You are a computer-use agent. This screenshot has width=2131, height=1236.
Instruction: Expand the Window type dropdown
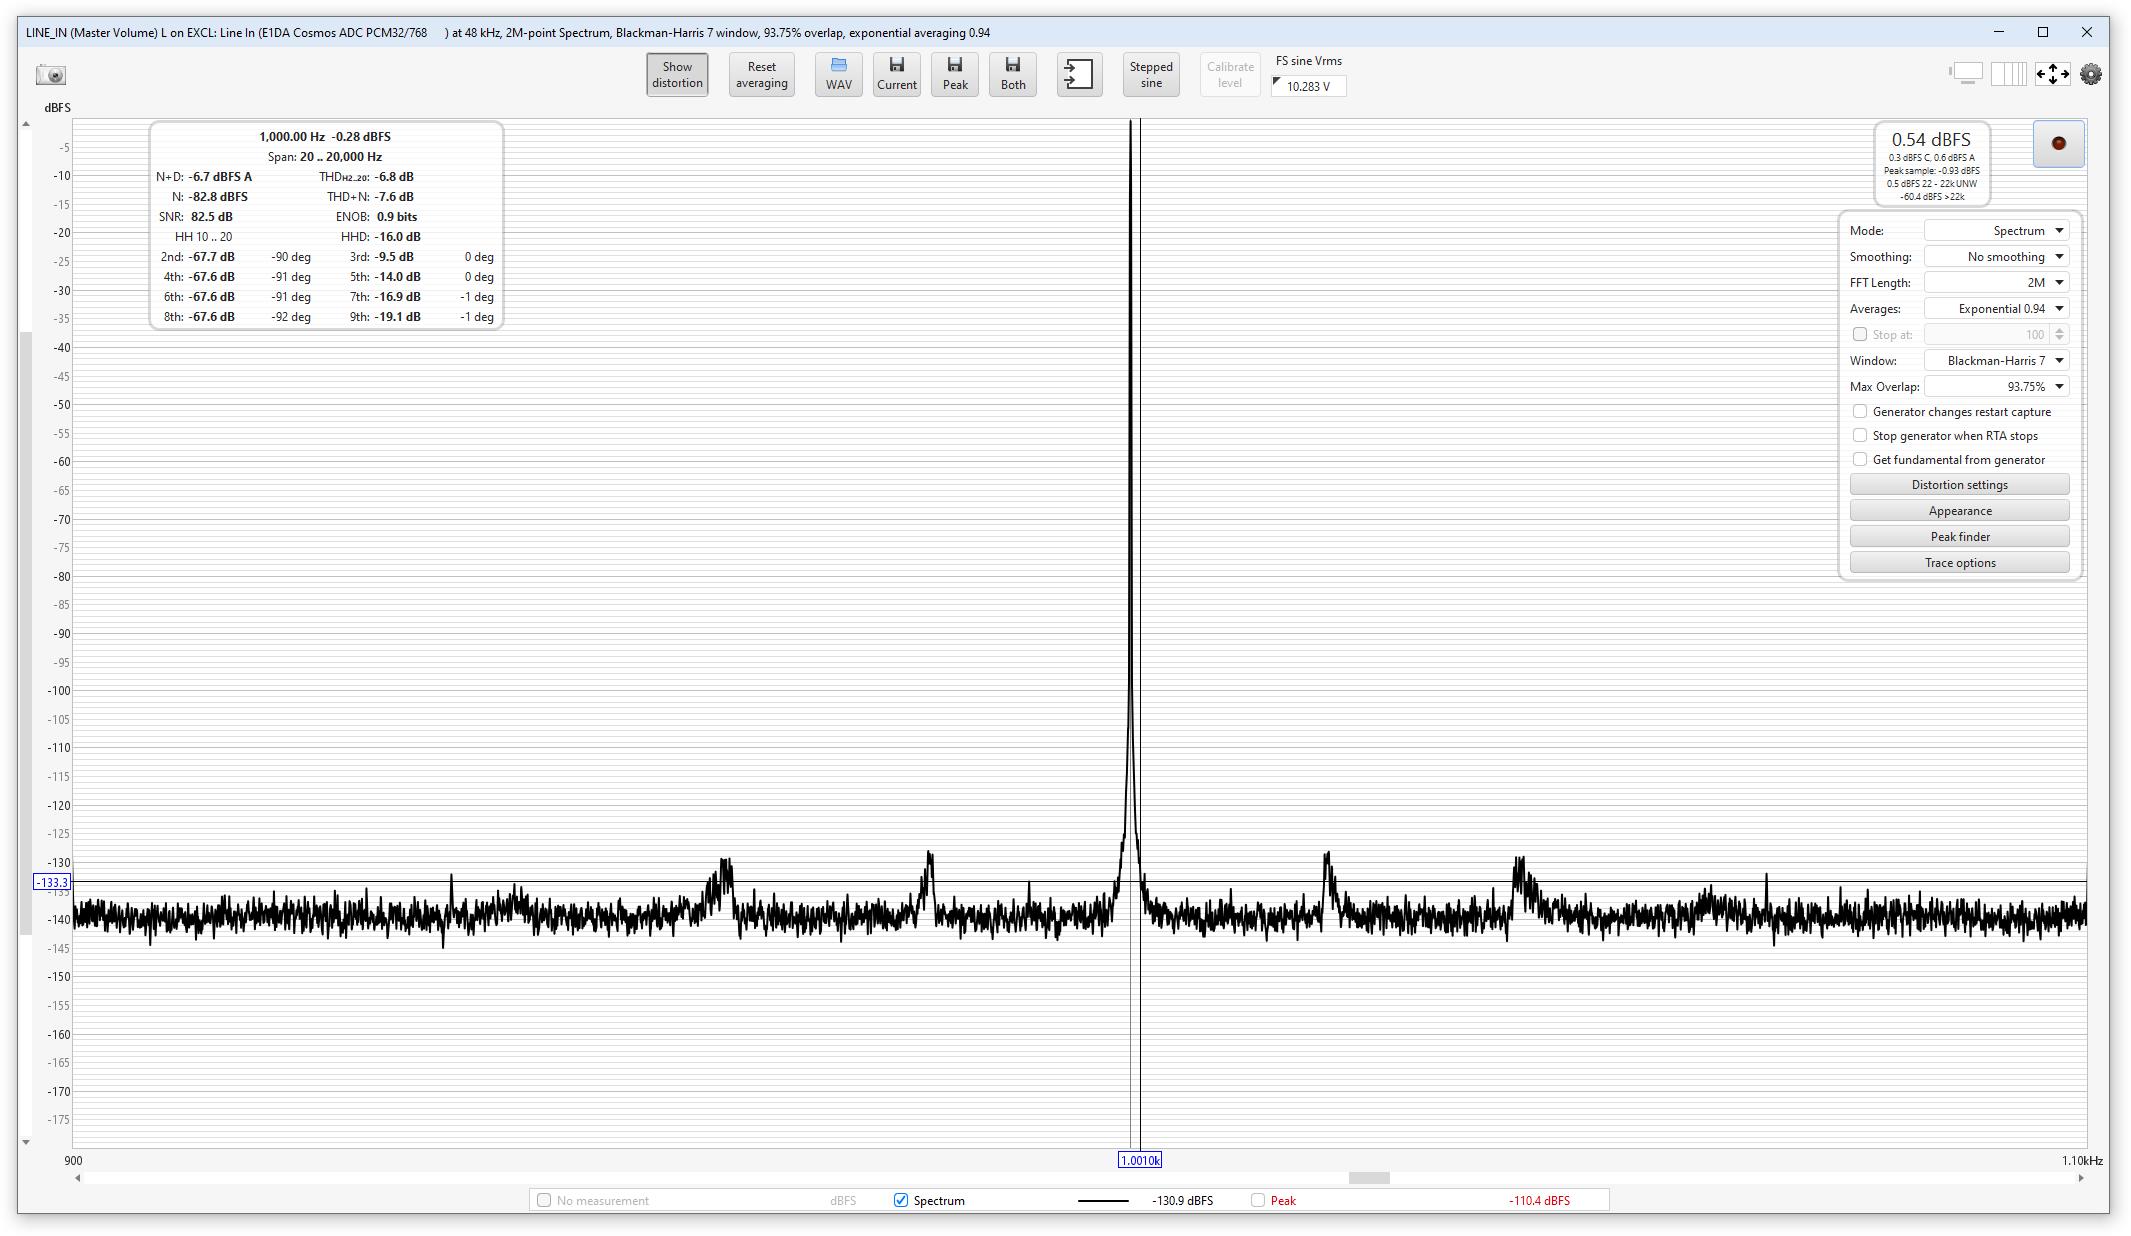click(x=1996, y=361)
